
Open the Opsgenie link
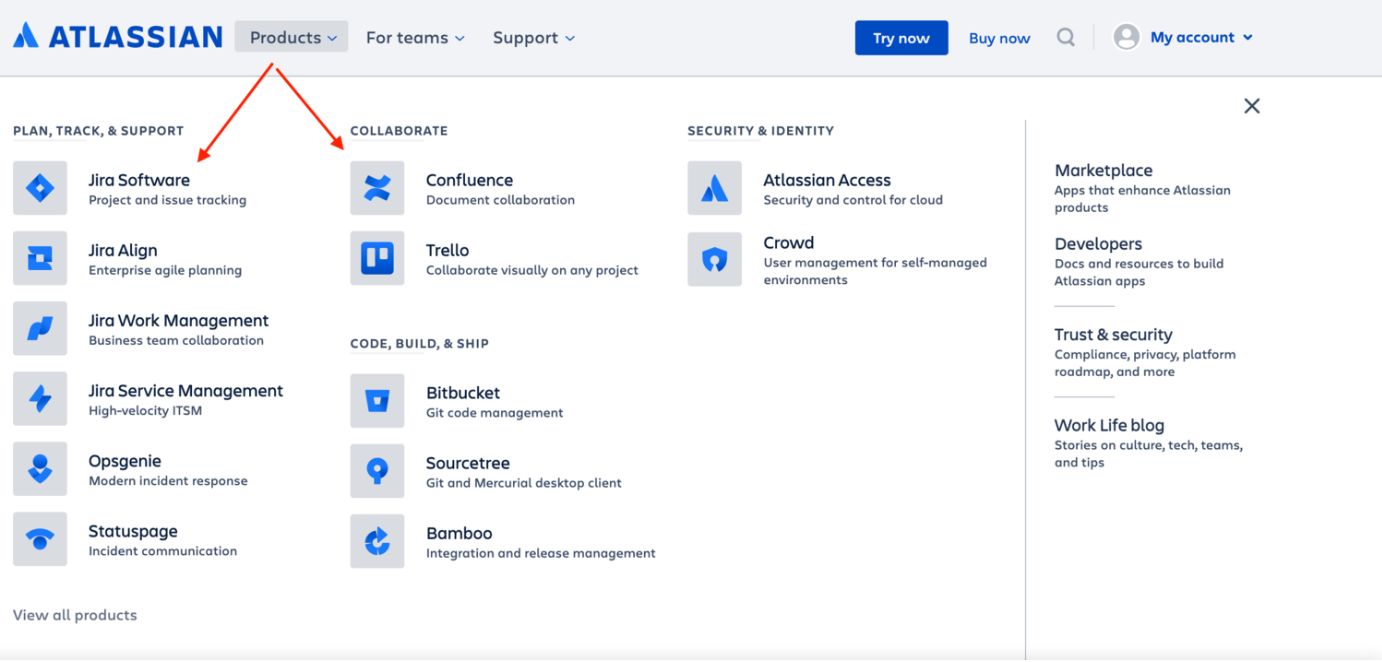(x=125, y=461)
